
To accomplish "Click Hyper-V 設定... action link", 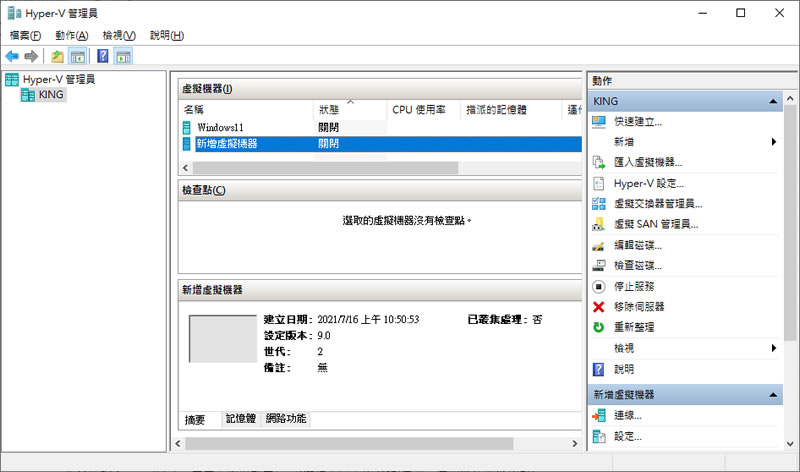I will point(649,183).
